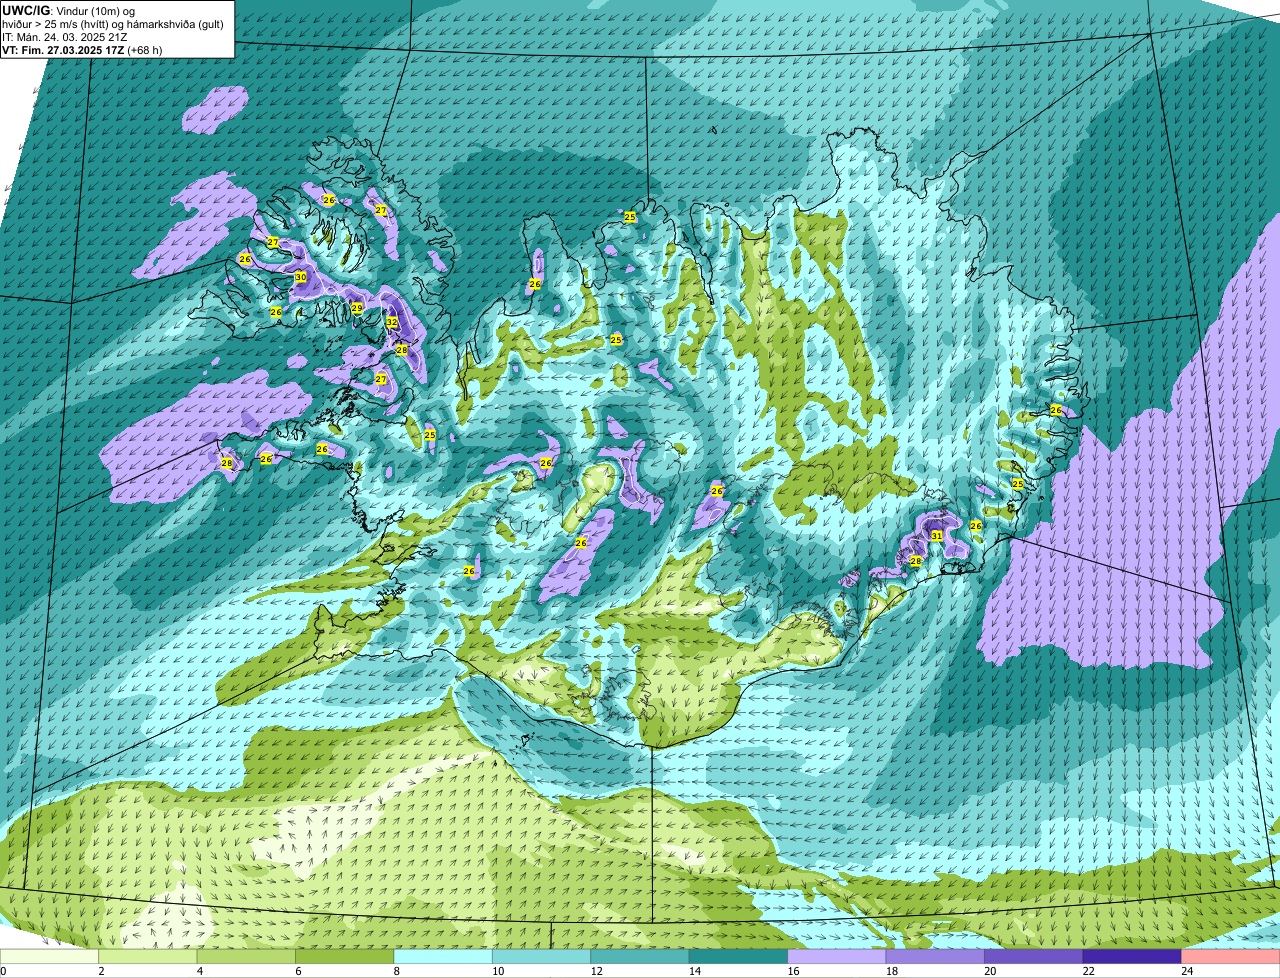Click the '12' tick label on color scale
This screenshot has height=978, width=1280.
click(596, 971)
